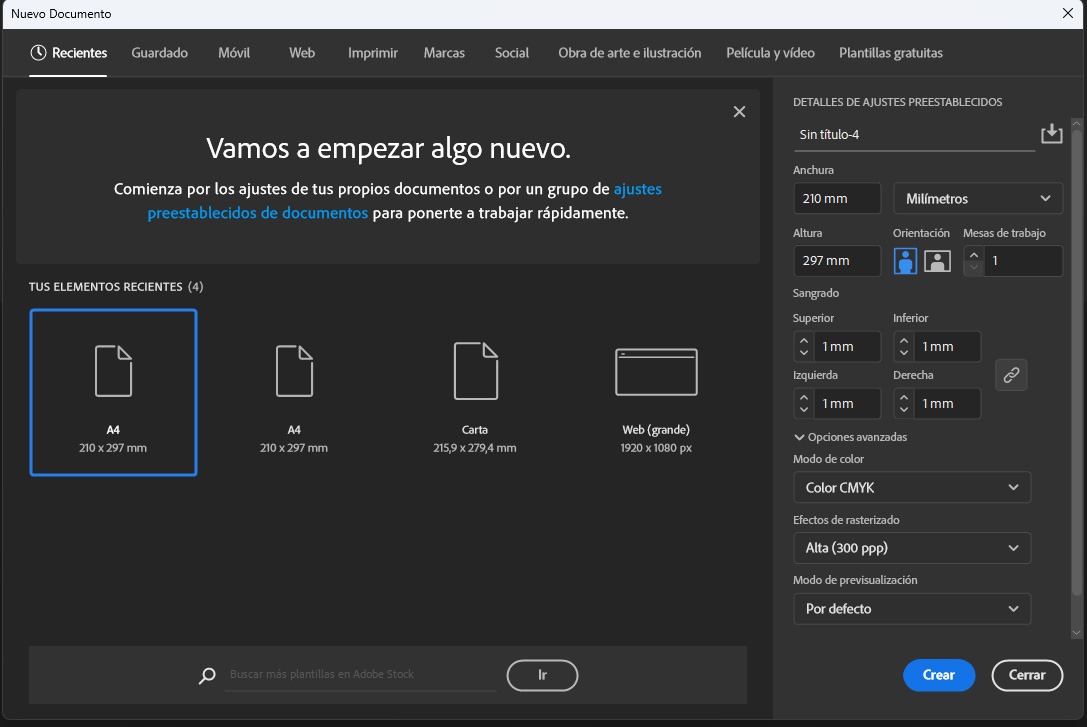1087x727 pixels.
Task: Open the Modo de color dropdown
Action: tap(911, 488)
